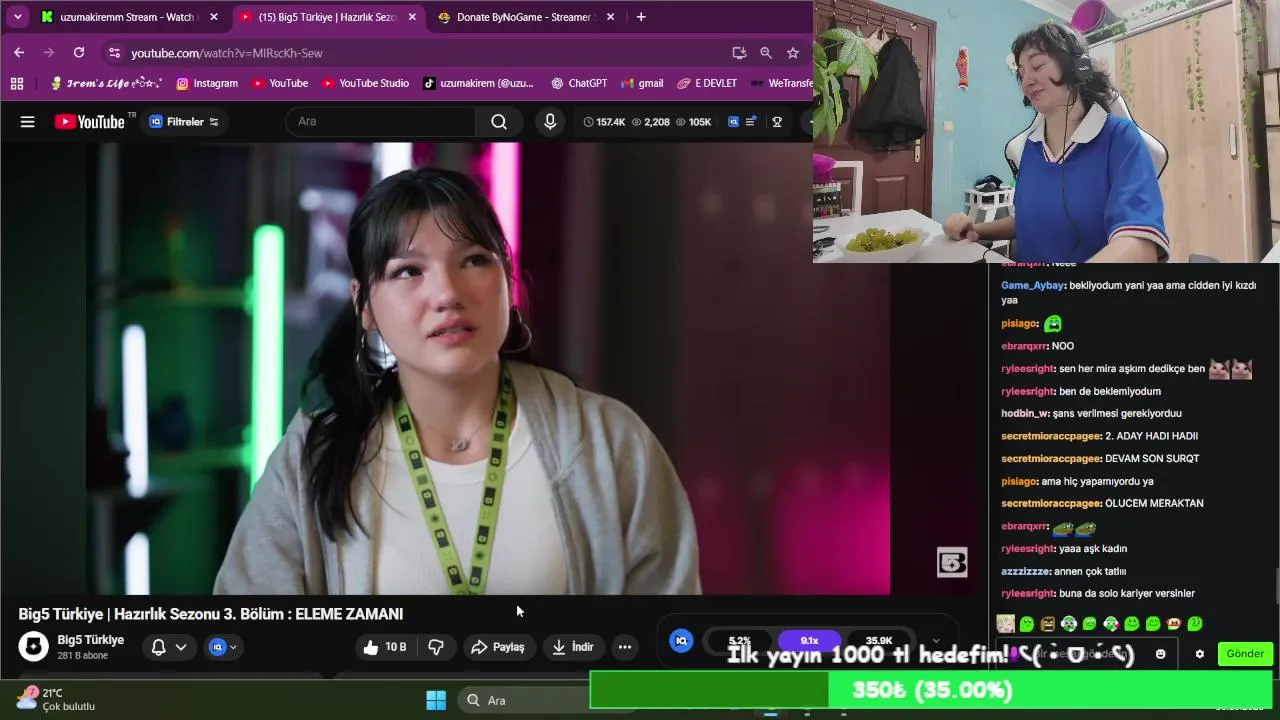The image size is (1280, 720).
Task: Pick the green headphone emote
Action: (x=1069, y=624)
